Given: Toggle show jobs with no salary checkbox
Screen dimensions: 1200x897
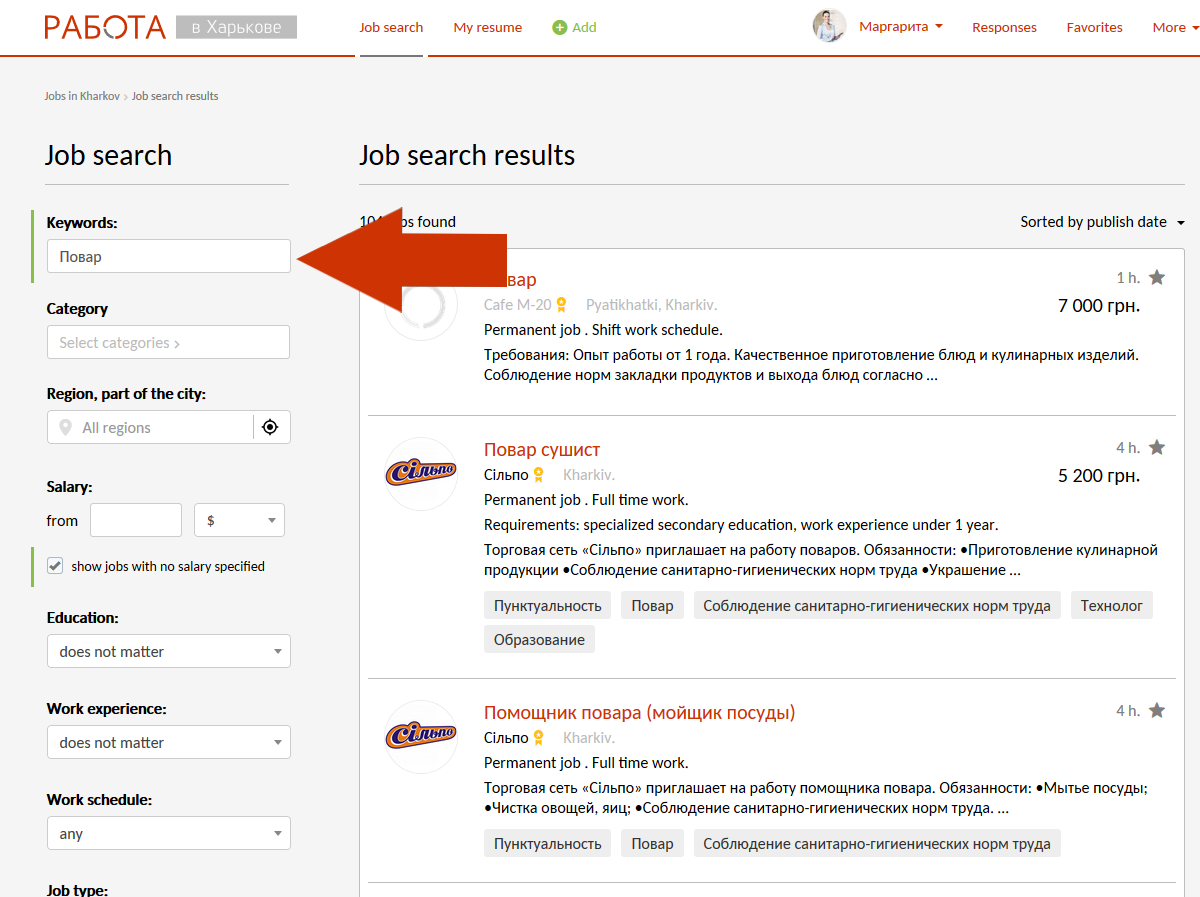Looking at the screenshot, I should click(x=55, y=566).
